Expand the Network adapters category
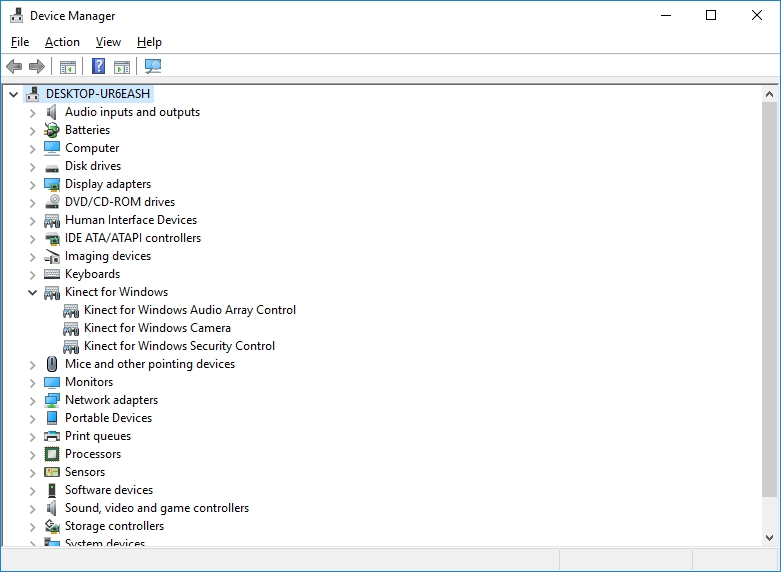781x572 pixels. point(32,400)
